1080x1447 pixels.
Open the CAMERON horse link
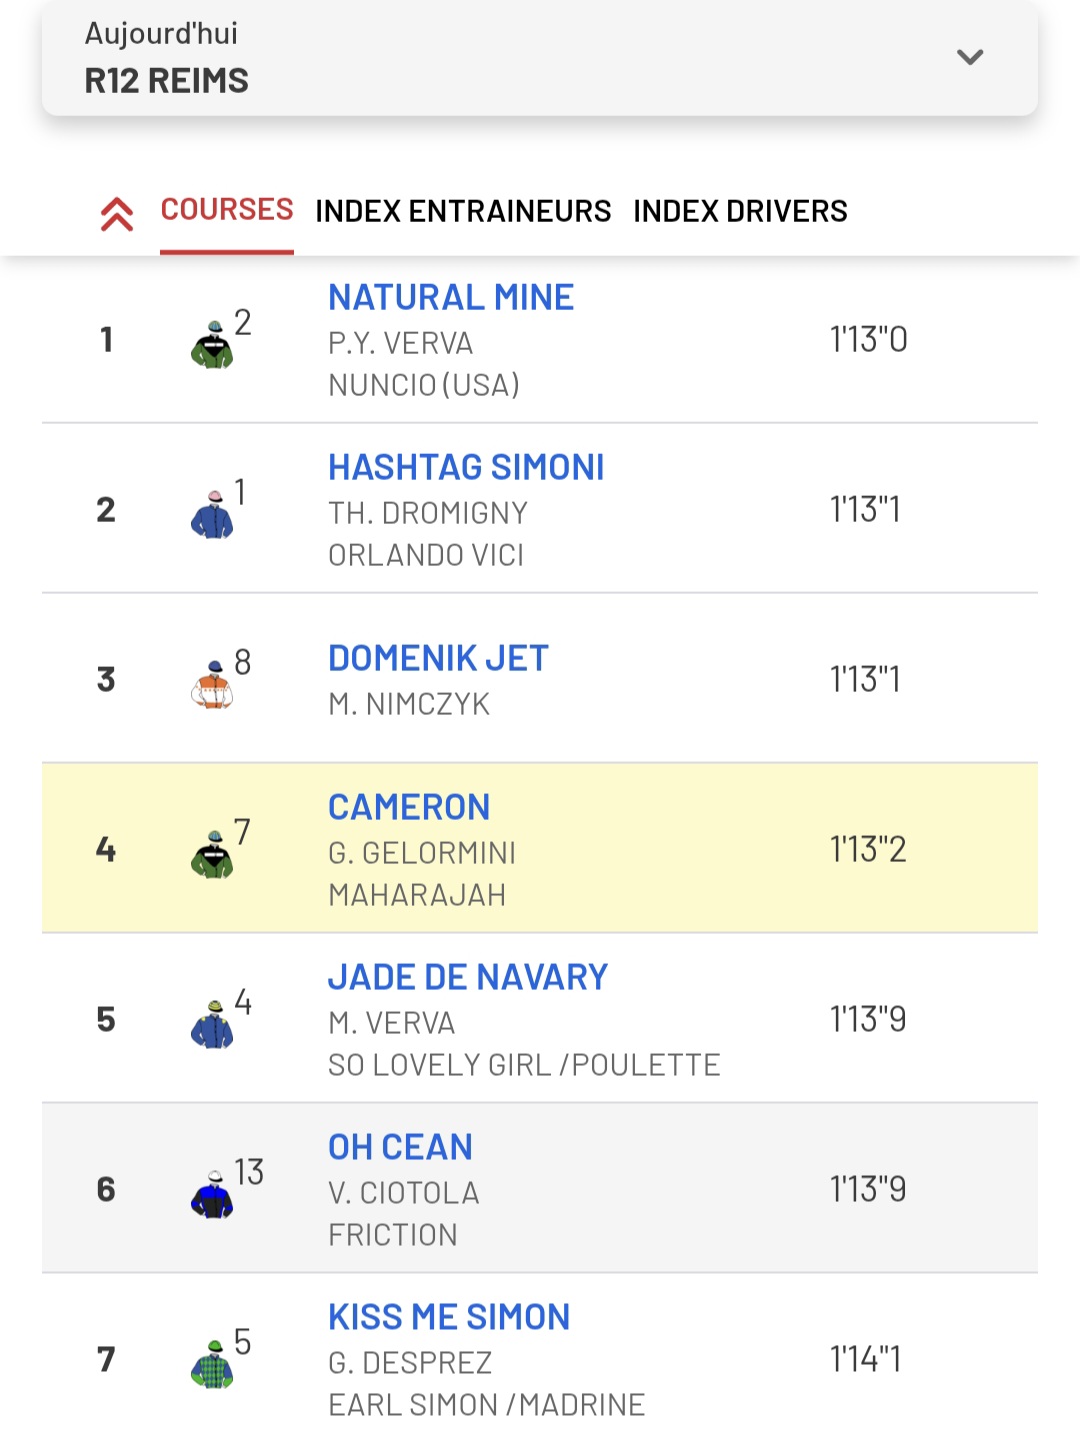pyautogui.click(x=409, y=807)
